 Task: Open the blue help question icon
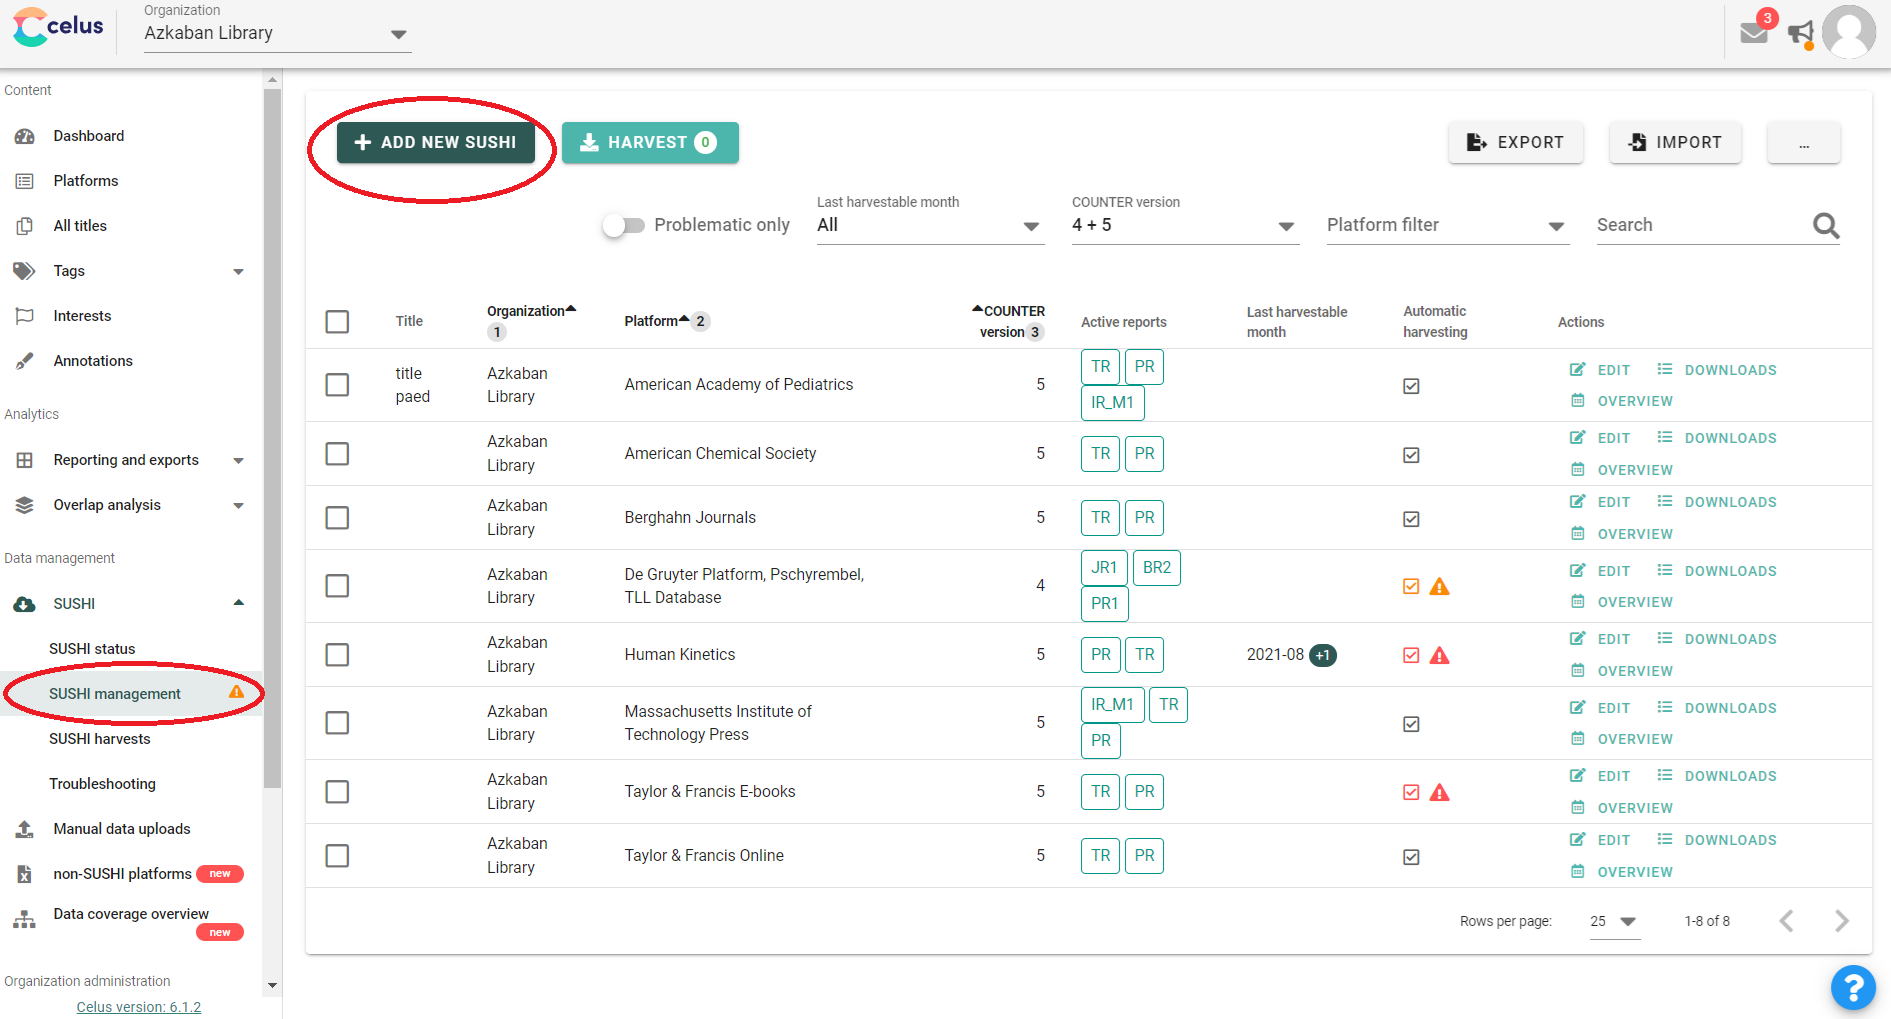click(1852, 988)
